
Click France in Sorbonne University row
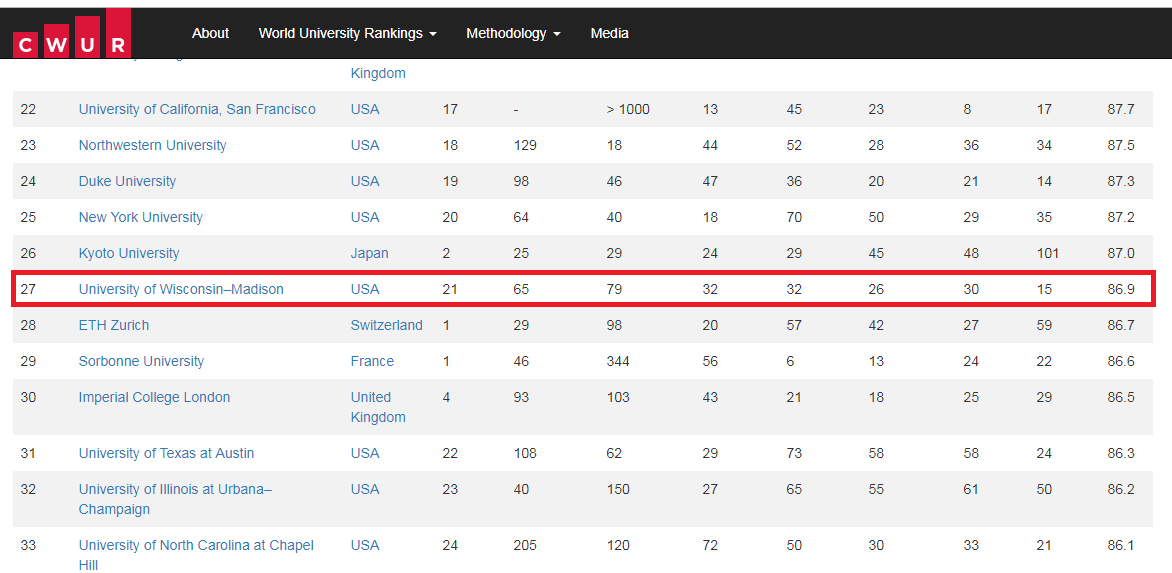click(x=372, y=361)
